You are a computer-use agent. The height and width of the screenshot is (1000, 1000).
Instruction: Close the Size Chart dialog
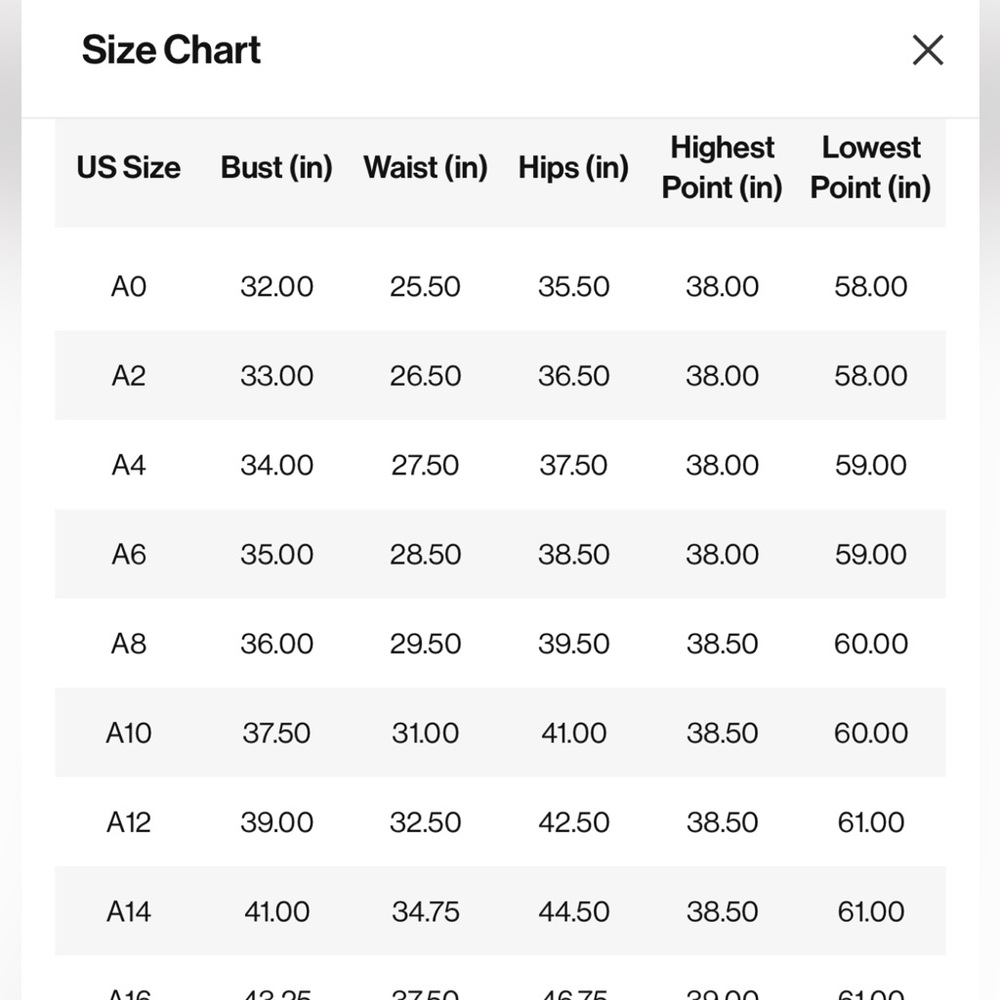pos(927,50)
